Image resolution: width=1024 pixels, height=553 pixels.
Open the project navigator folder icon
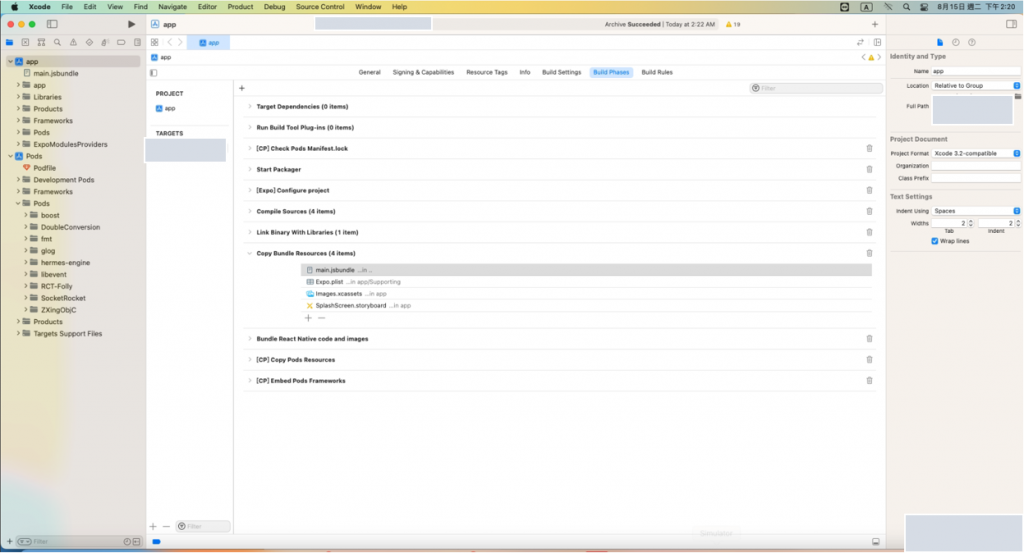click(x=9, y=42)
